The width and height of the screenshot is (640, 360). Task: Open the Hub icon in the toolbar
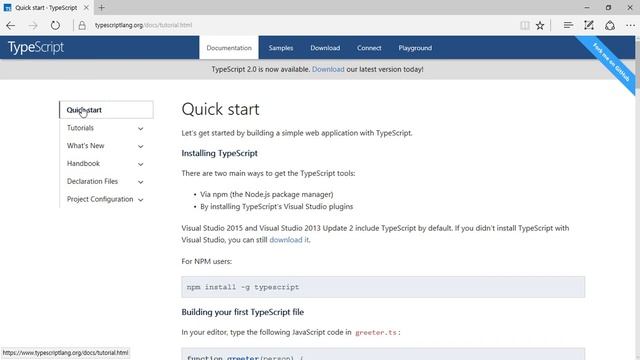click(x=568, y=25)
